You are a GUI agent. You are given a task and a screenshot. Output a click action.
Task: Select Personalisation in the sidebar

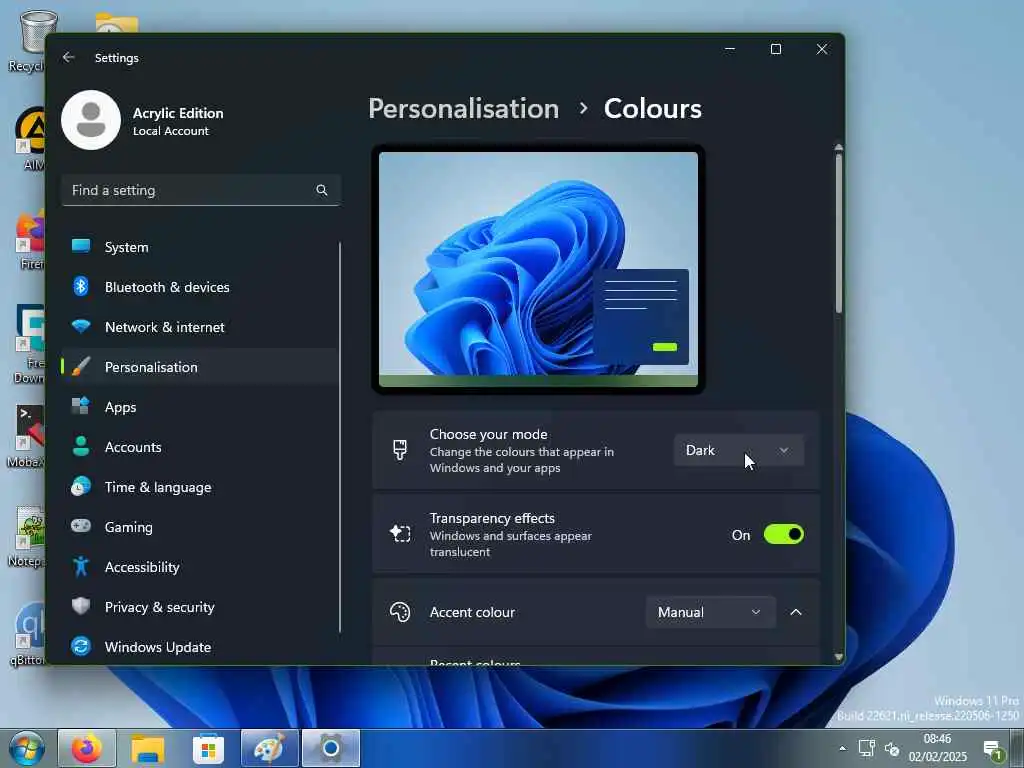tap(200, 367)
